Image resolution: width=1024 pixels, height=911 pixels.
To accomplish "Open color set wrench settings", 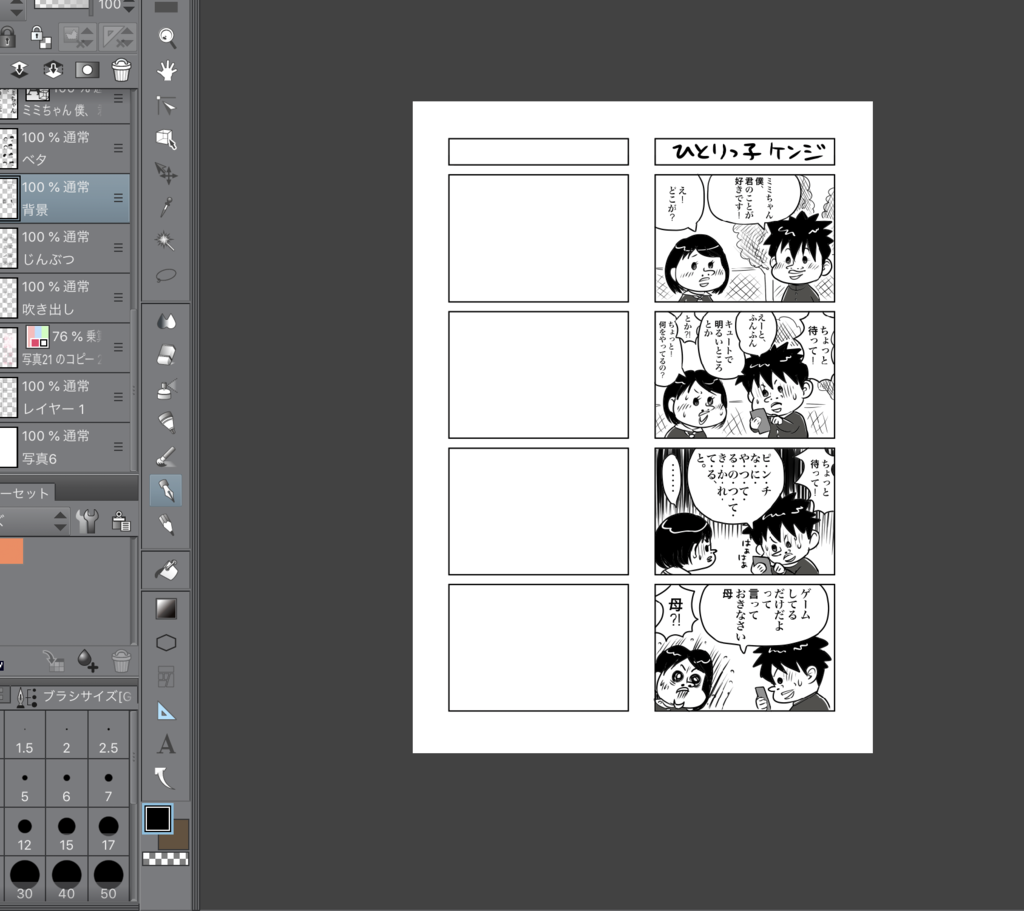I will pos(87,520).
